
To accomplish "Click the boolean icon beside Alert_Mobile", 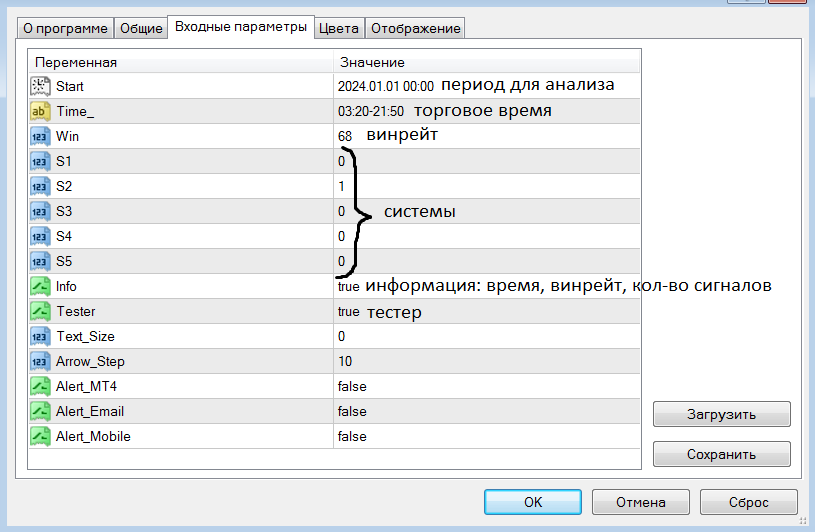I will [40, 436].
